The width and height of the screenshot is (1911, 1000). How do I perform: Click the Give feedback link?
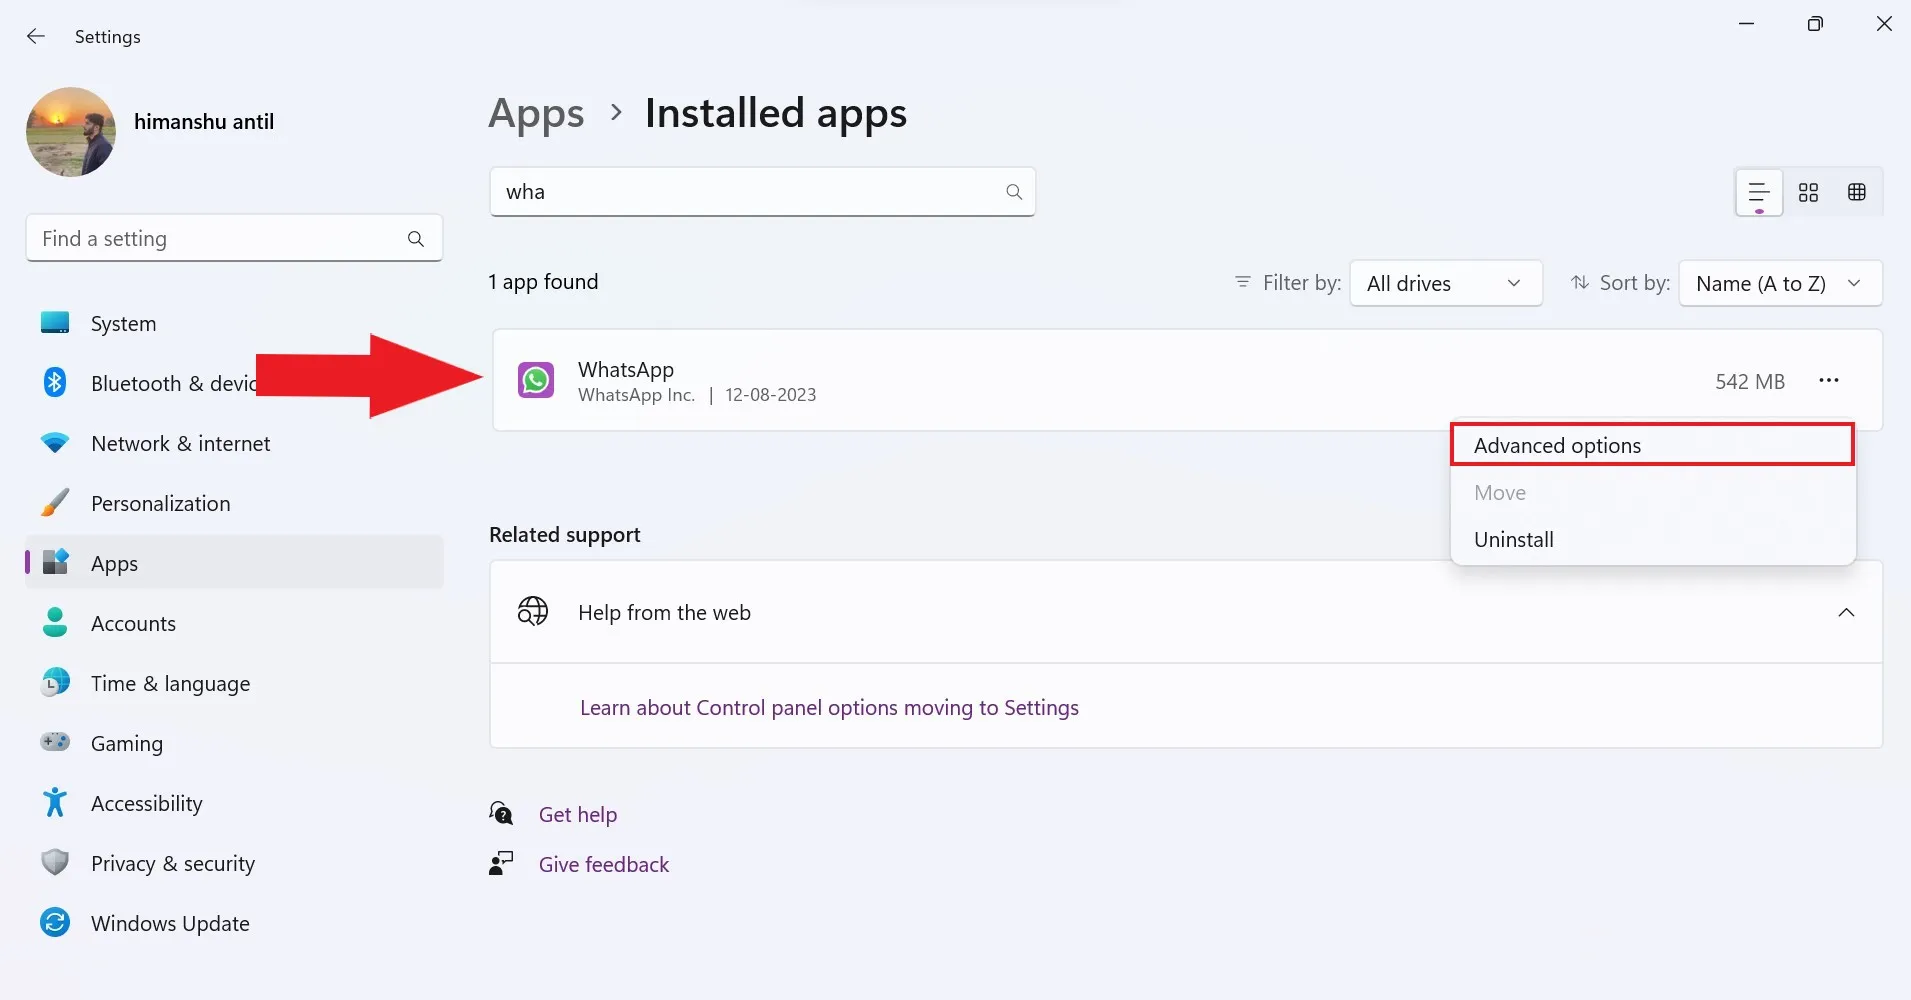pos(602,863)
